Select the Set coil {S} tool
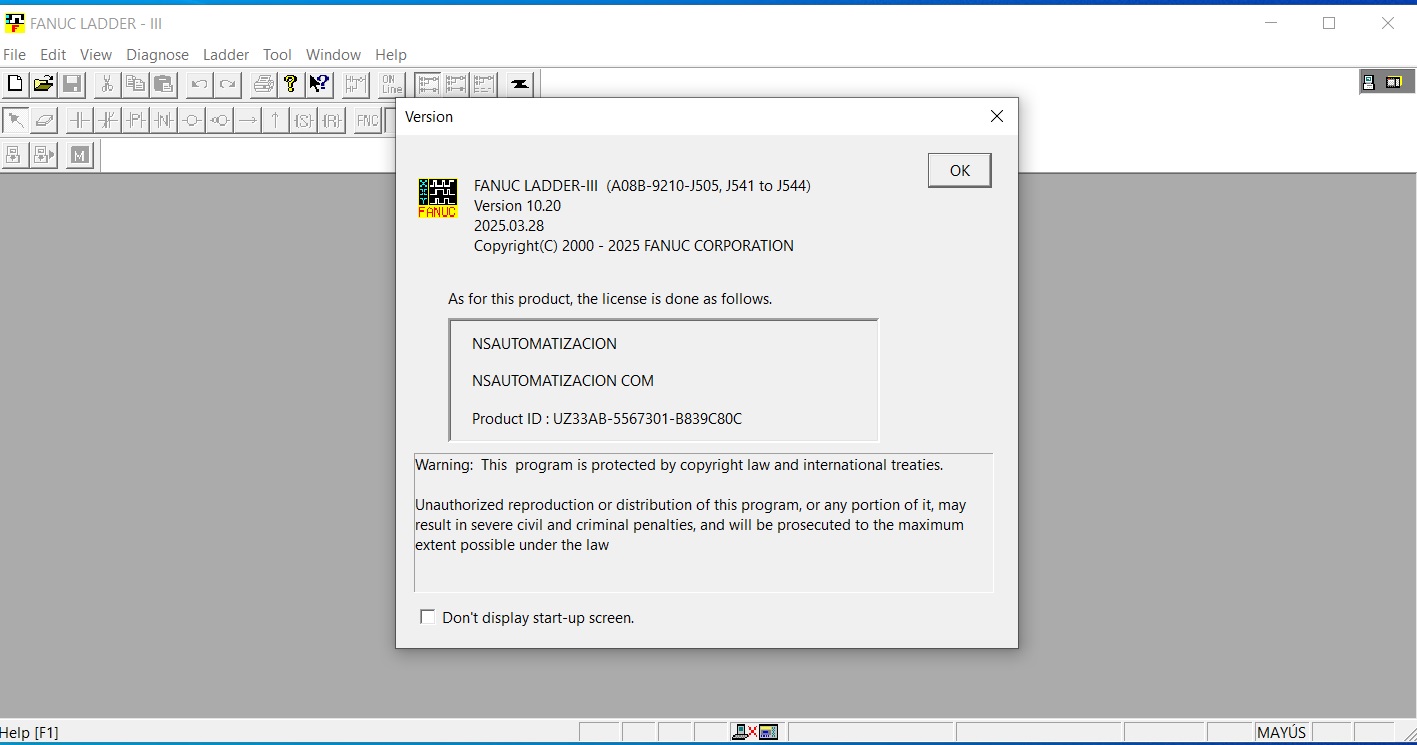This screenshot has height=745, width=1417. pos(302,120)
